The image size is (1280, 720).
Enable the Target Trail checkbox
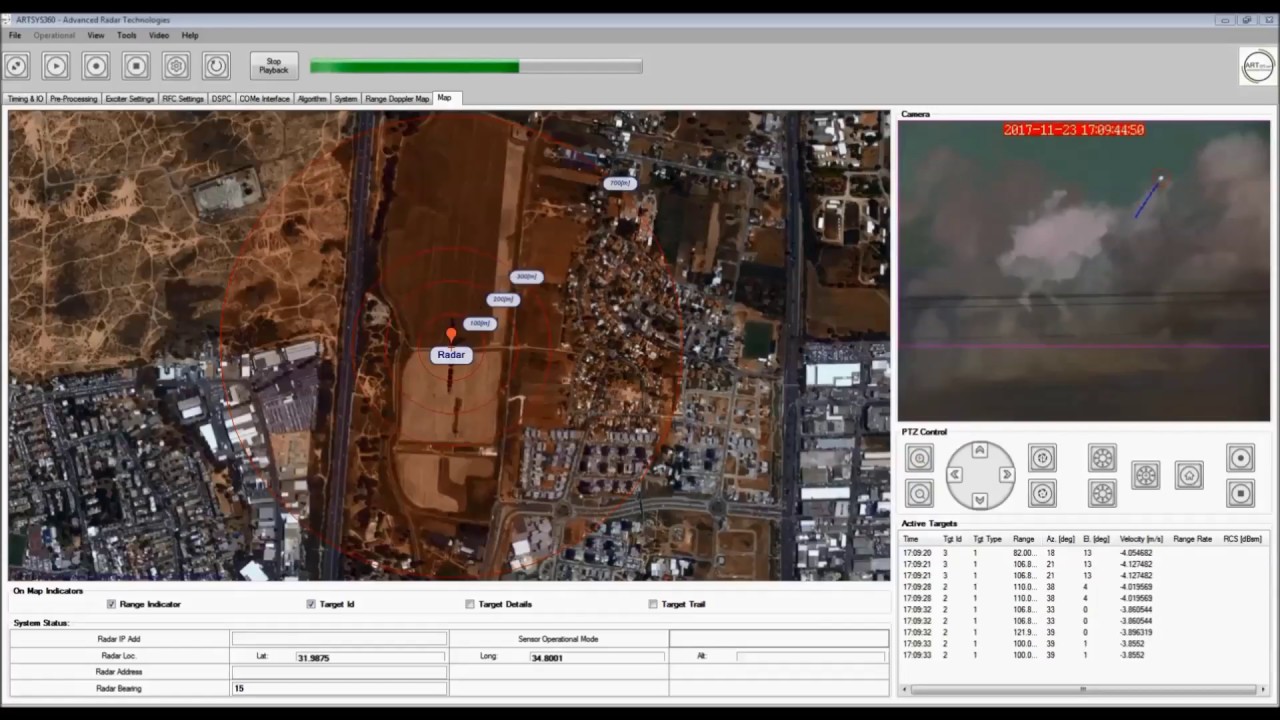pos(653,604)
